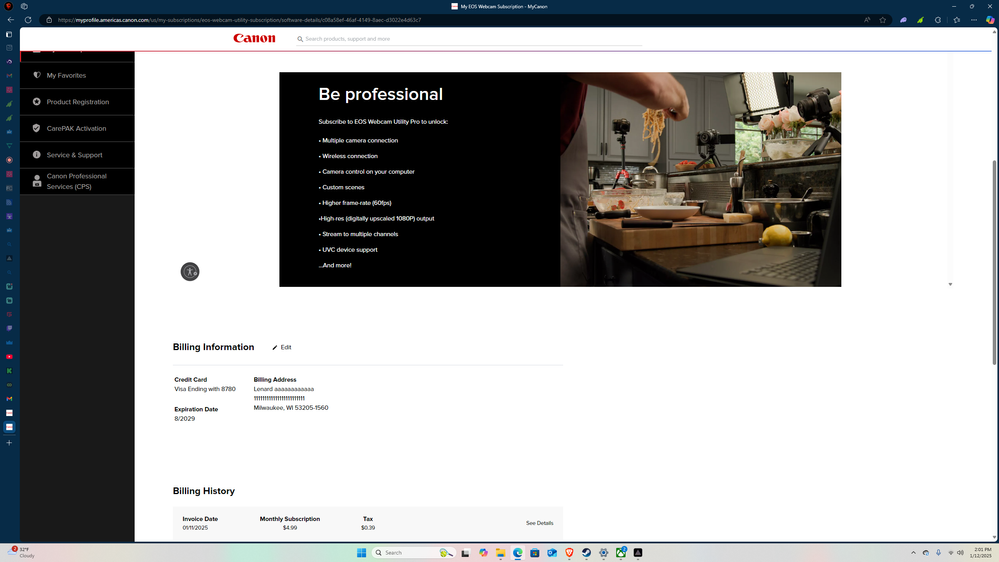Viewport: 999px width, 562px height.
Task: Click the 'Visa Ending with 8780' text
Action: point(205,389)
